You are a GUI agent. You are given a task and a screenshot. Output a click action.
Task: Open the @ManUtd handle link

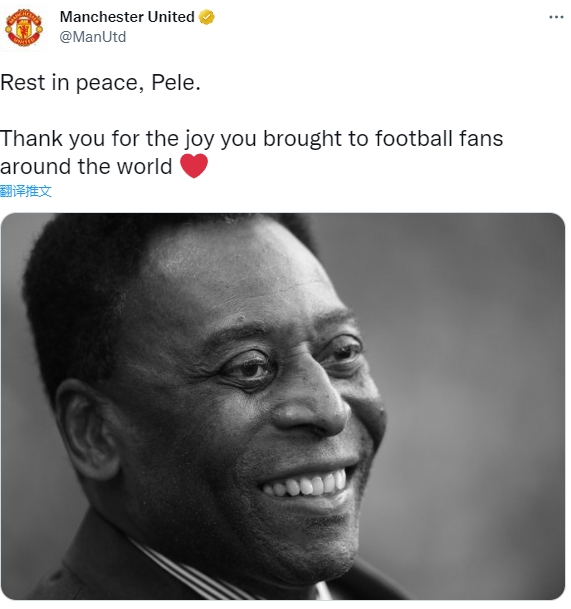tap(93, 37)
